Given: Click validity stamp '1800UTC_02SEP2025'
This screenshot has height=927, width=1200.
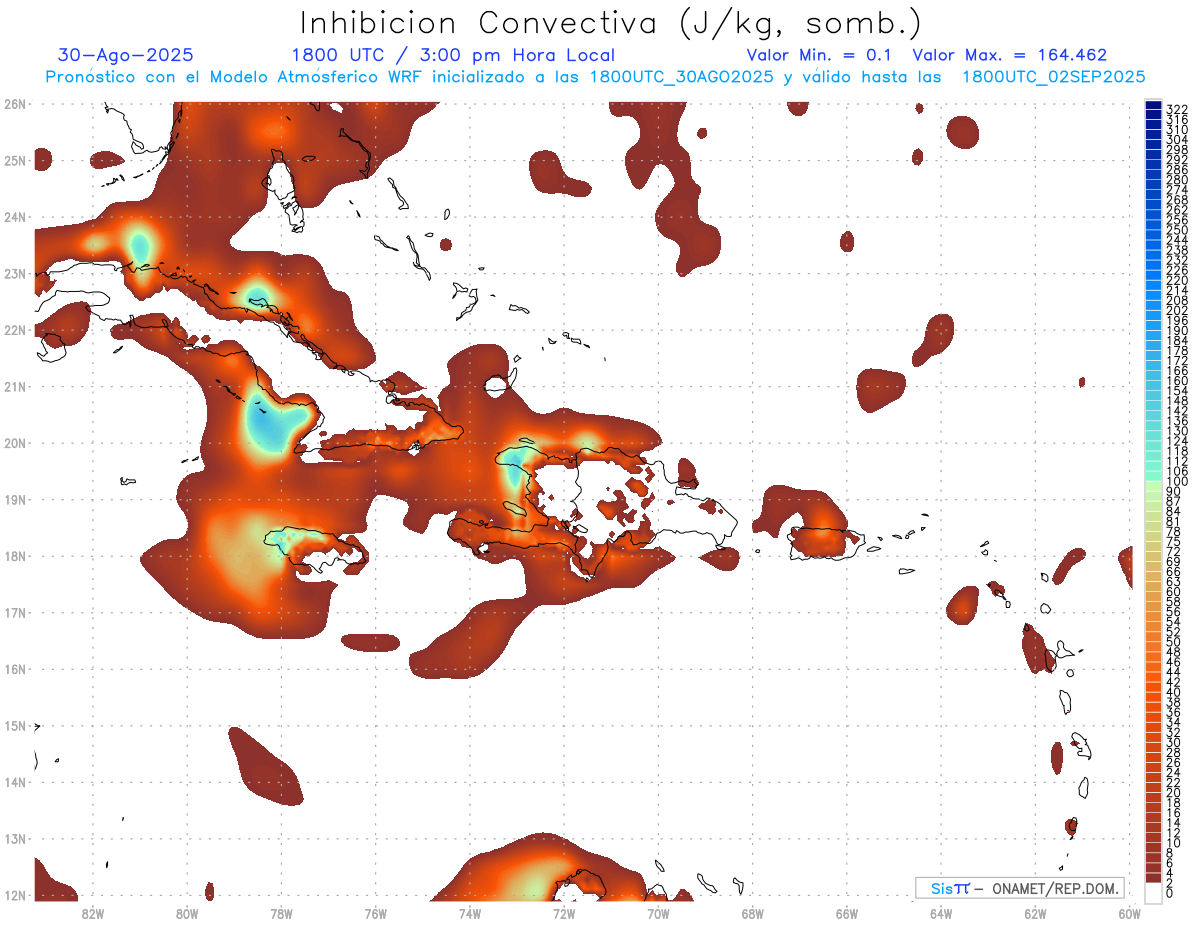Looking at the screenshot, I should pyautogui.click(x=1053, y=76).
